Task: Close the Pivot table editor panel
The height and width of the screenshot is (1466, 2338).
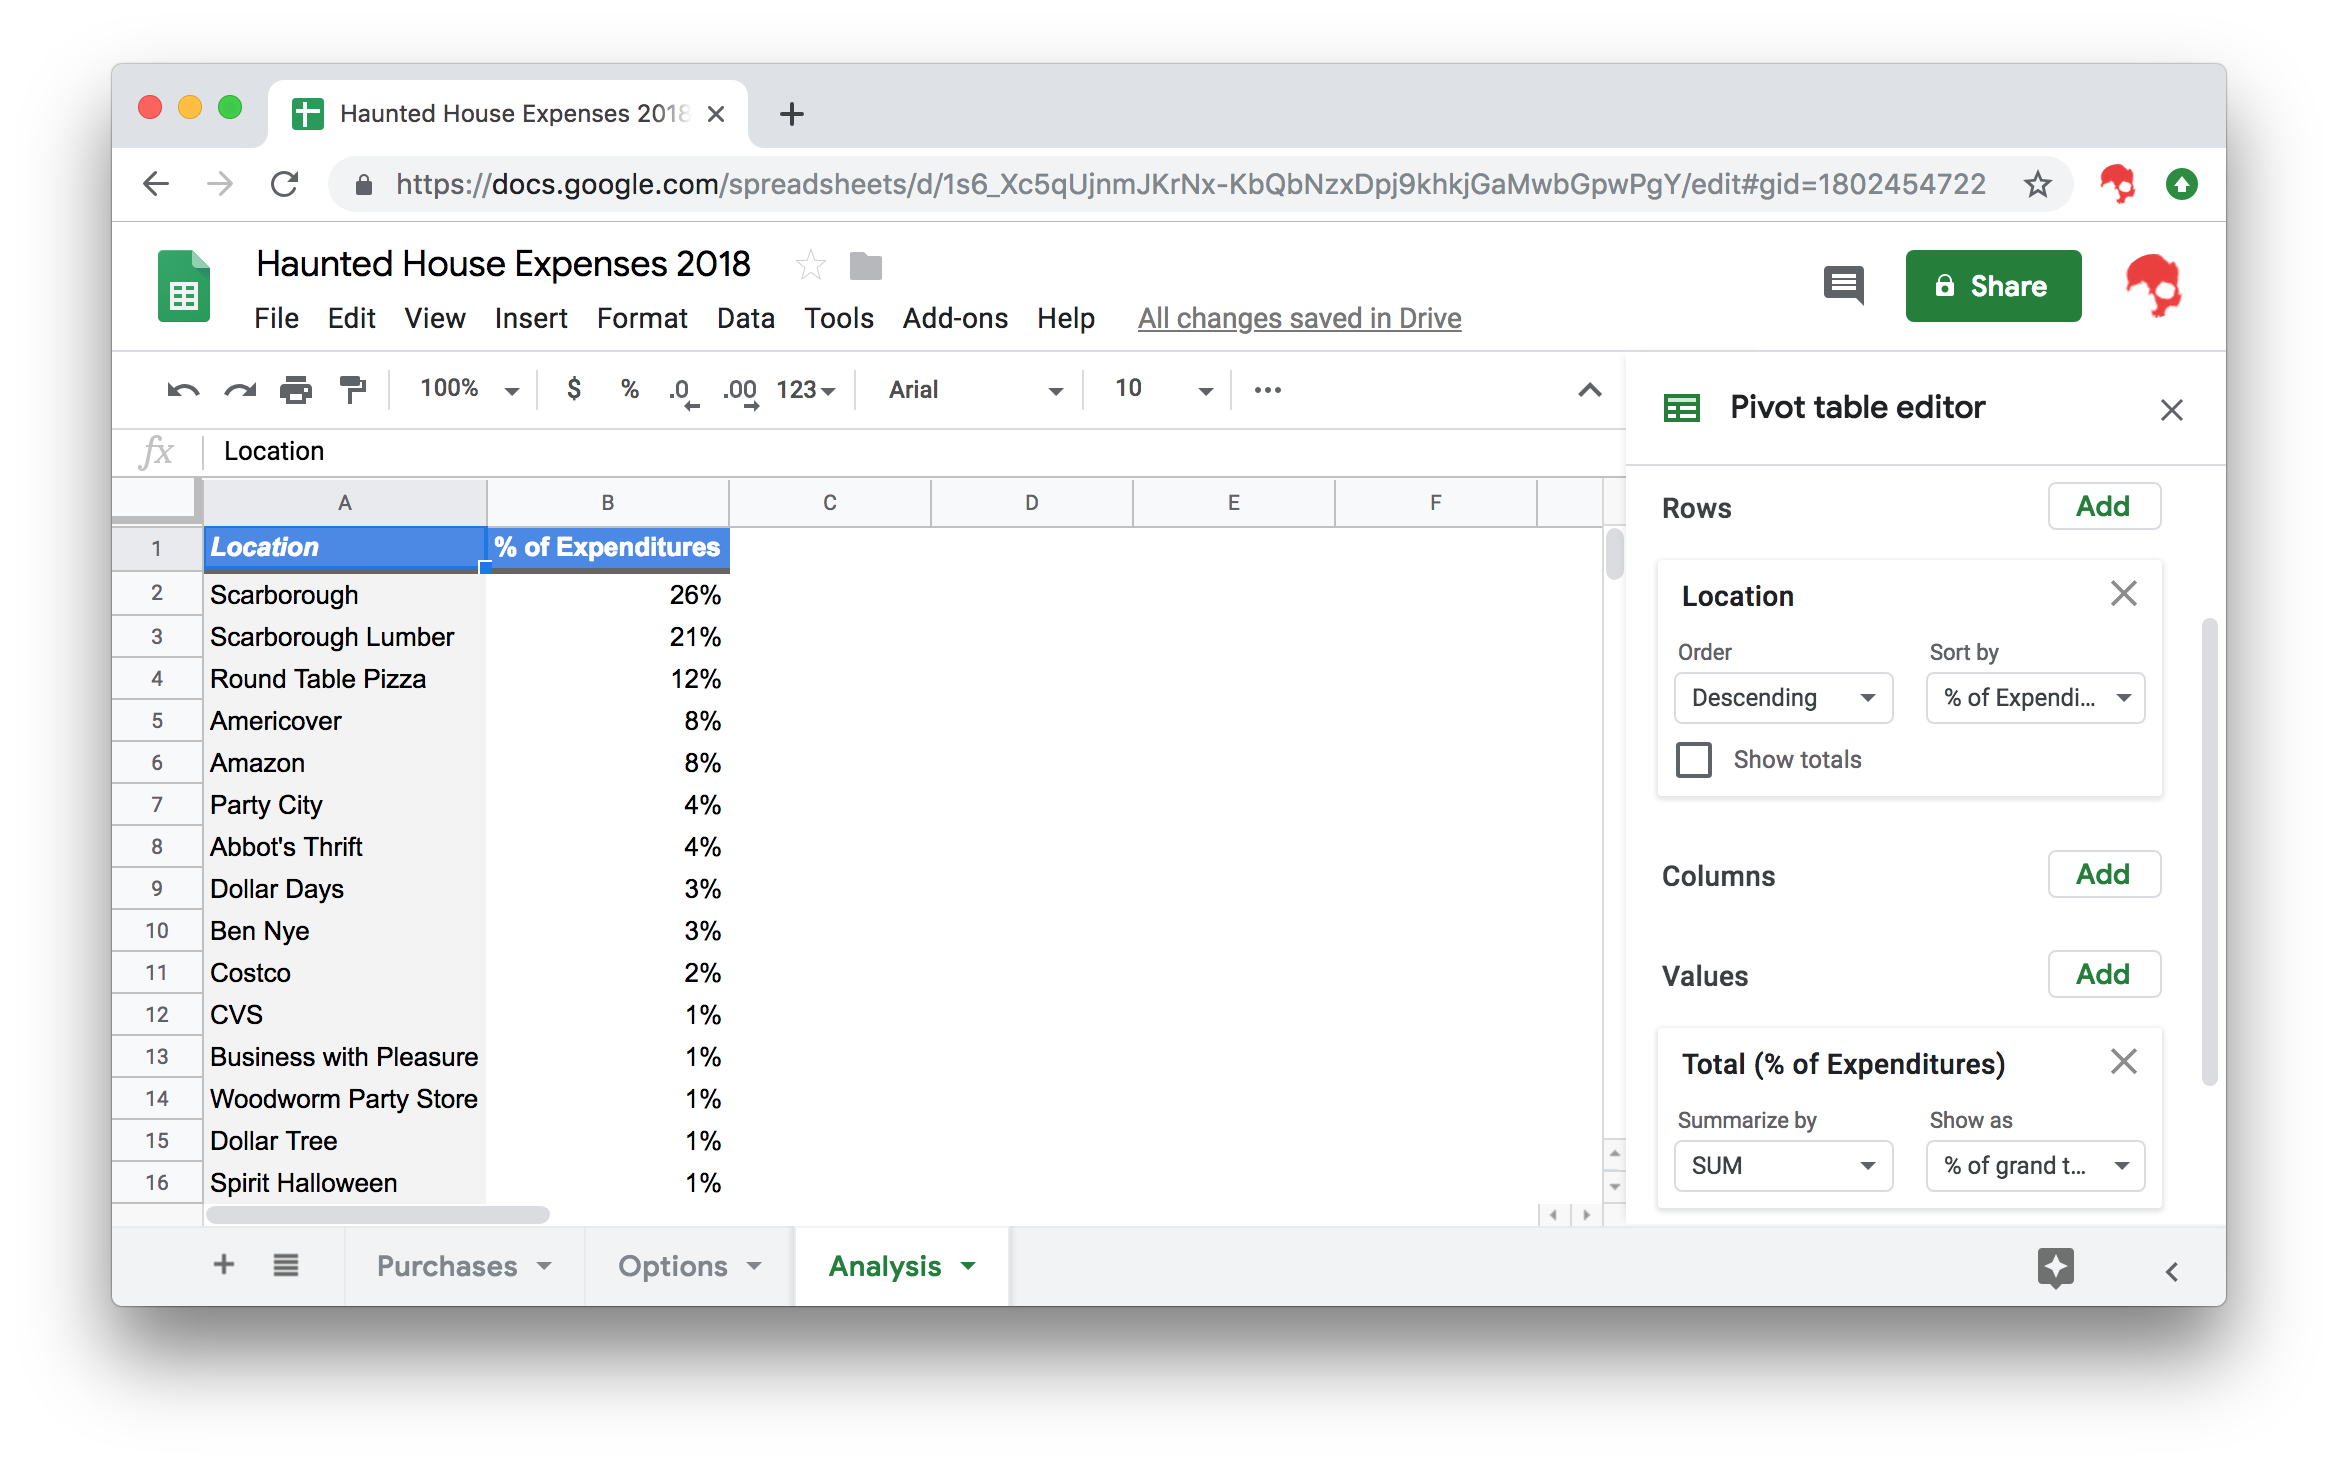Action: 2171,410
